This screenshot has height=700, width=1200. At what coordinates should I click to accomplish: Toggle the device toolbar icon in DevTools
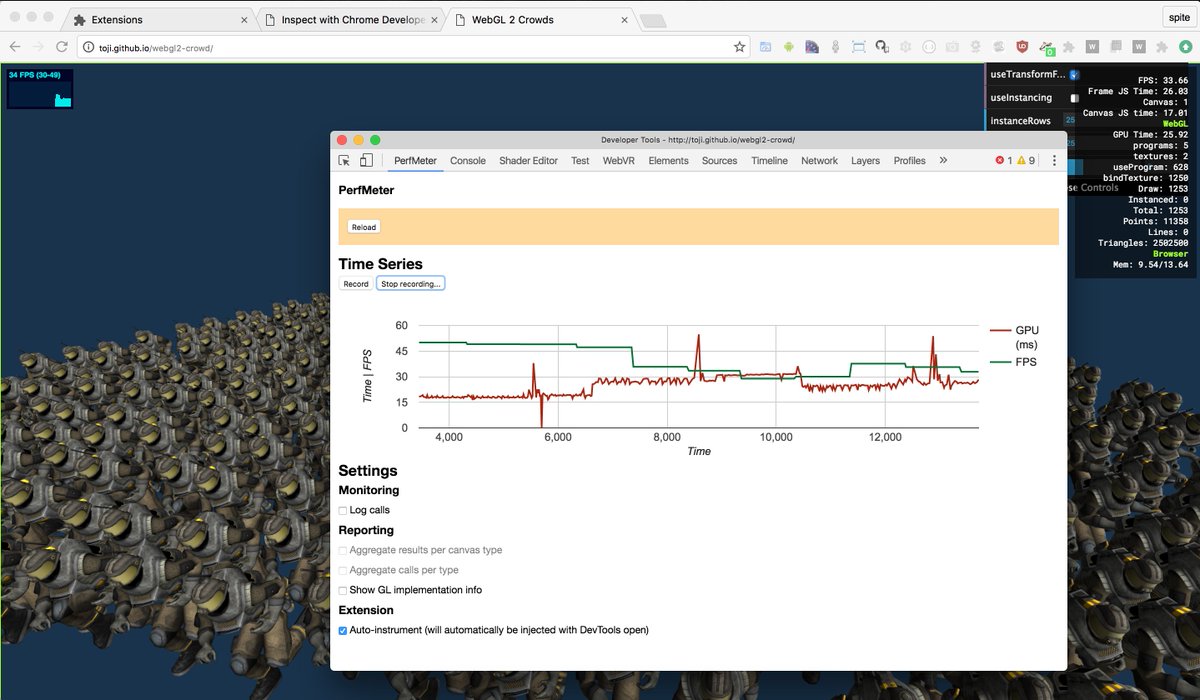tap(366, 161)
